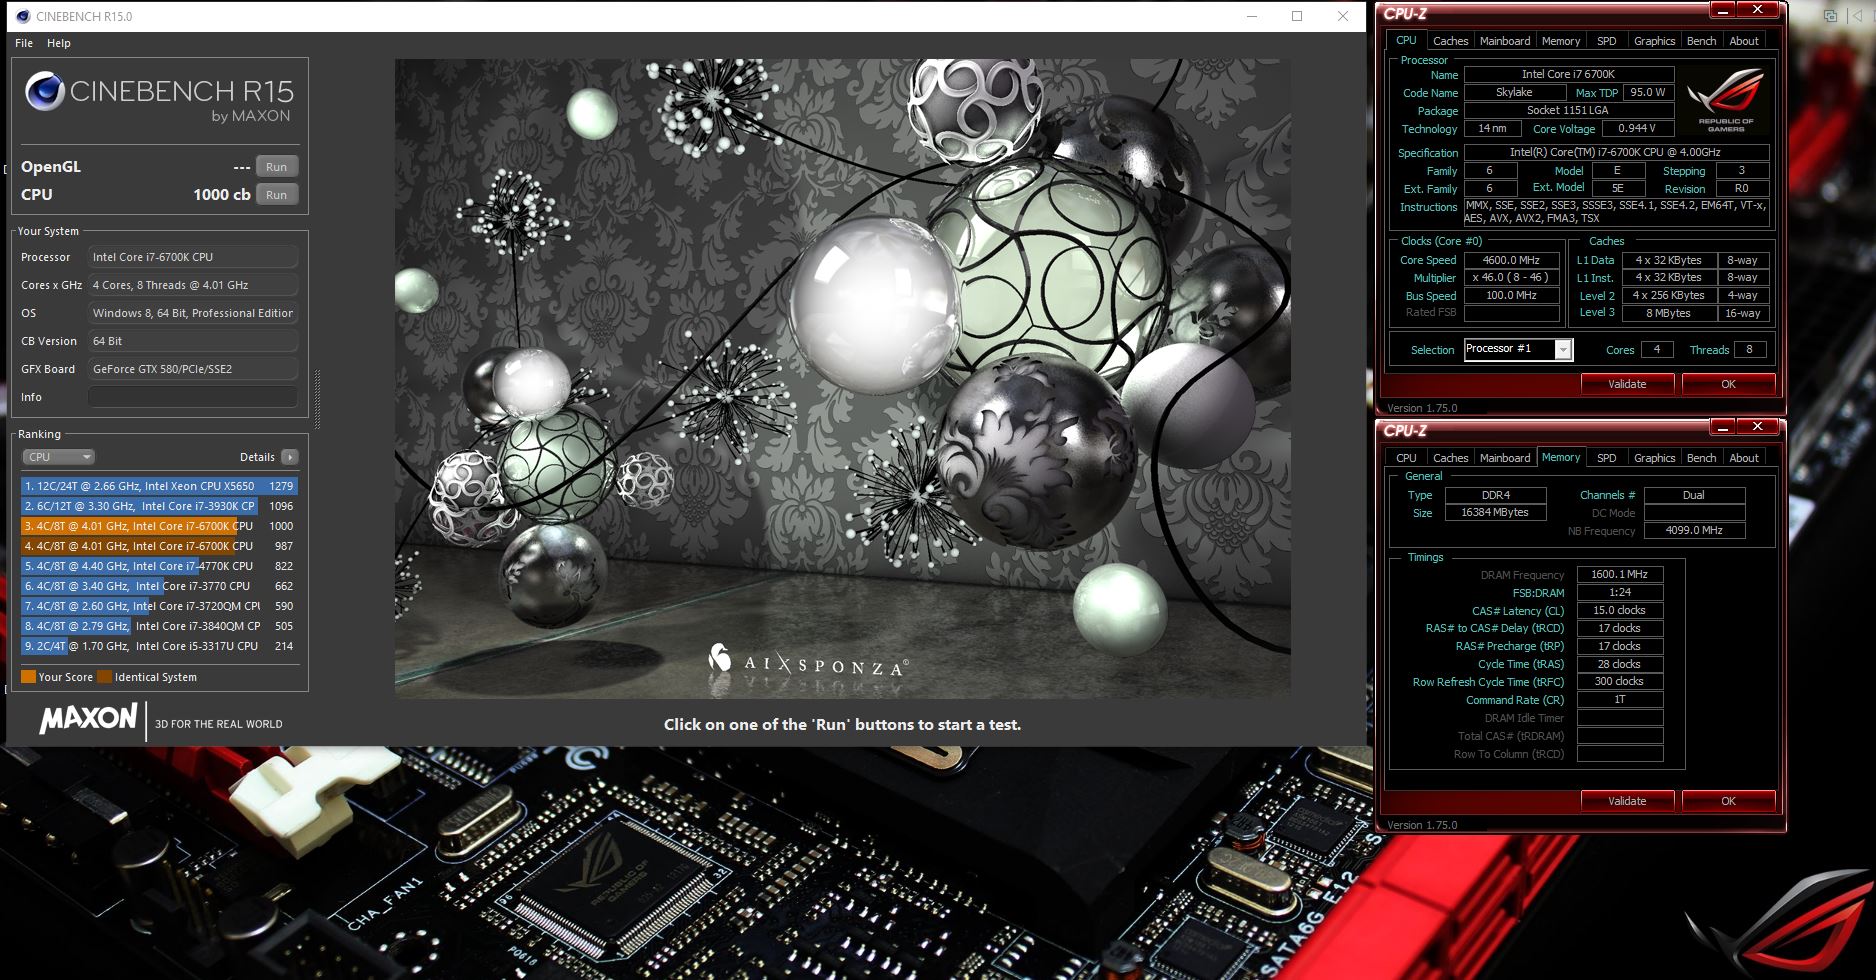1876x980 pixels.
Task: Click the Command Rate 1T value
Action: pyautogui.click(x=1619, y=700)
